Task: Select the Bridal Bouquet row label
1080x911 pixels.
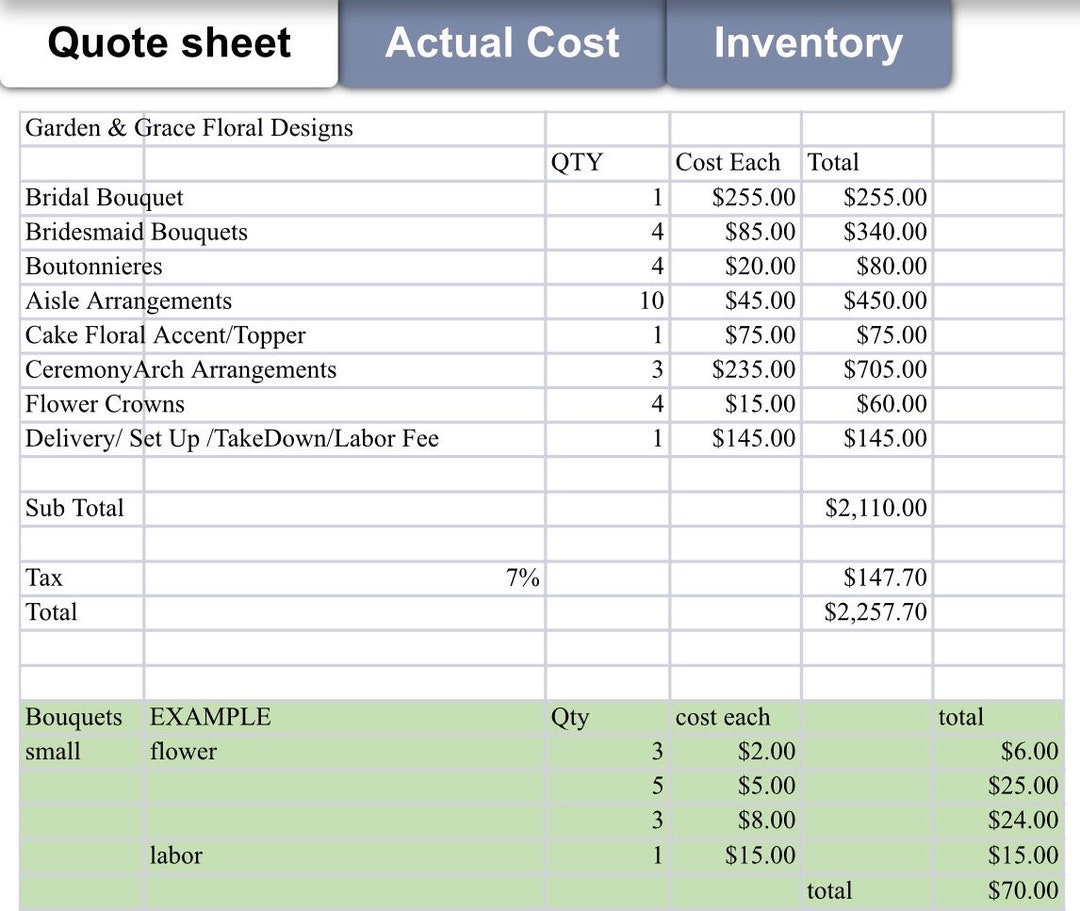Action: click(x=104, y=197)
